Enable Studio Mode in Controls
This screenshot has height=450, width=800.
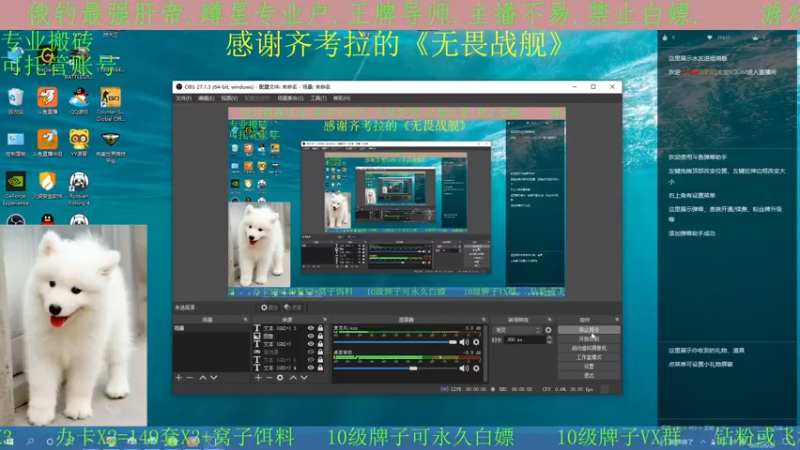pos(589,357)
